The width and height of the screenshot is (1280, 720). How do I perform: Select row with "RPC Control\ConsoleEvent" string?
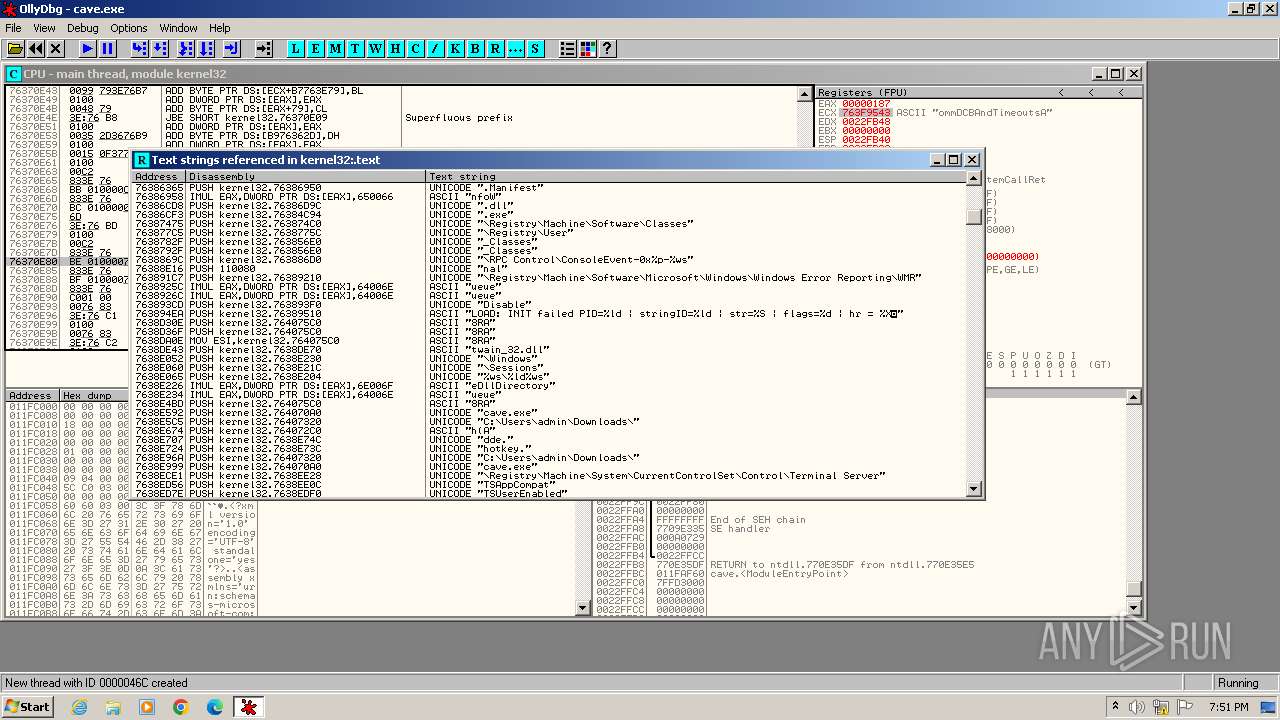point(550,260)
